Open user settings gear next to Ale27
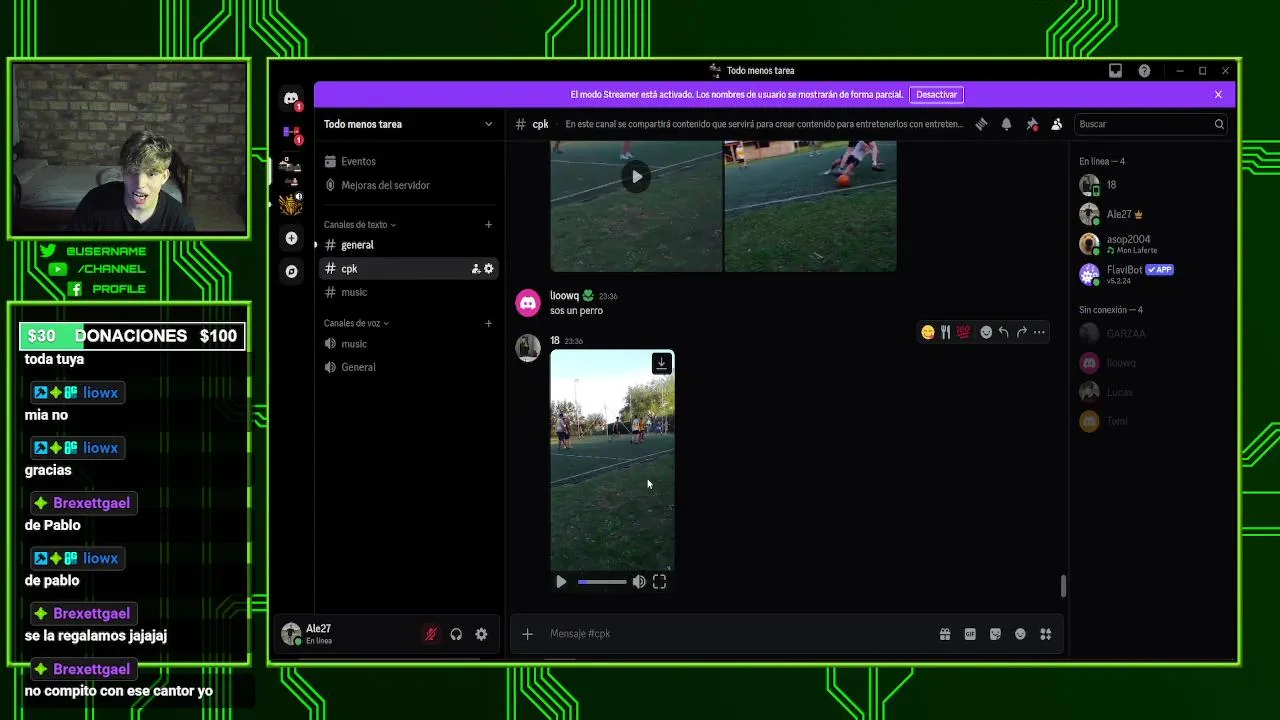 481,634
